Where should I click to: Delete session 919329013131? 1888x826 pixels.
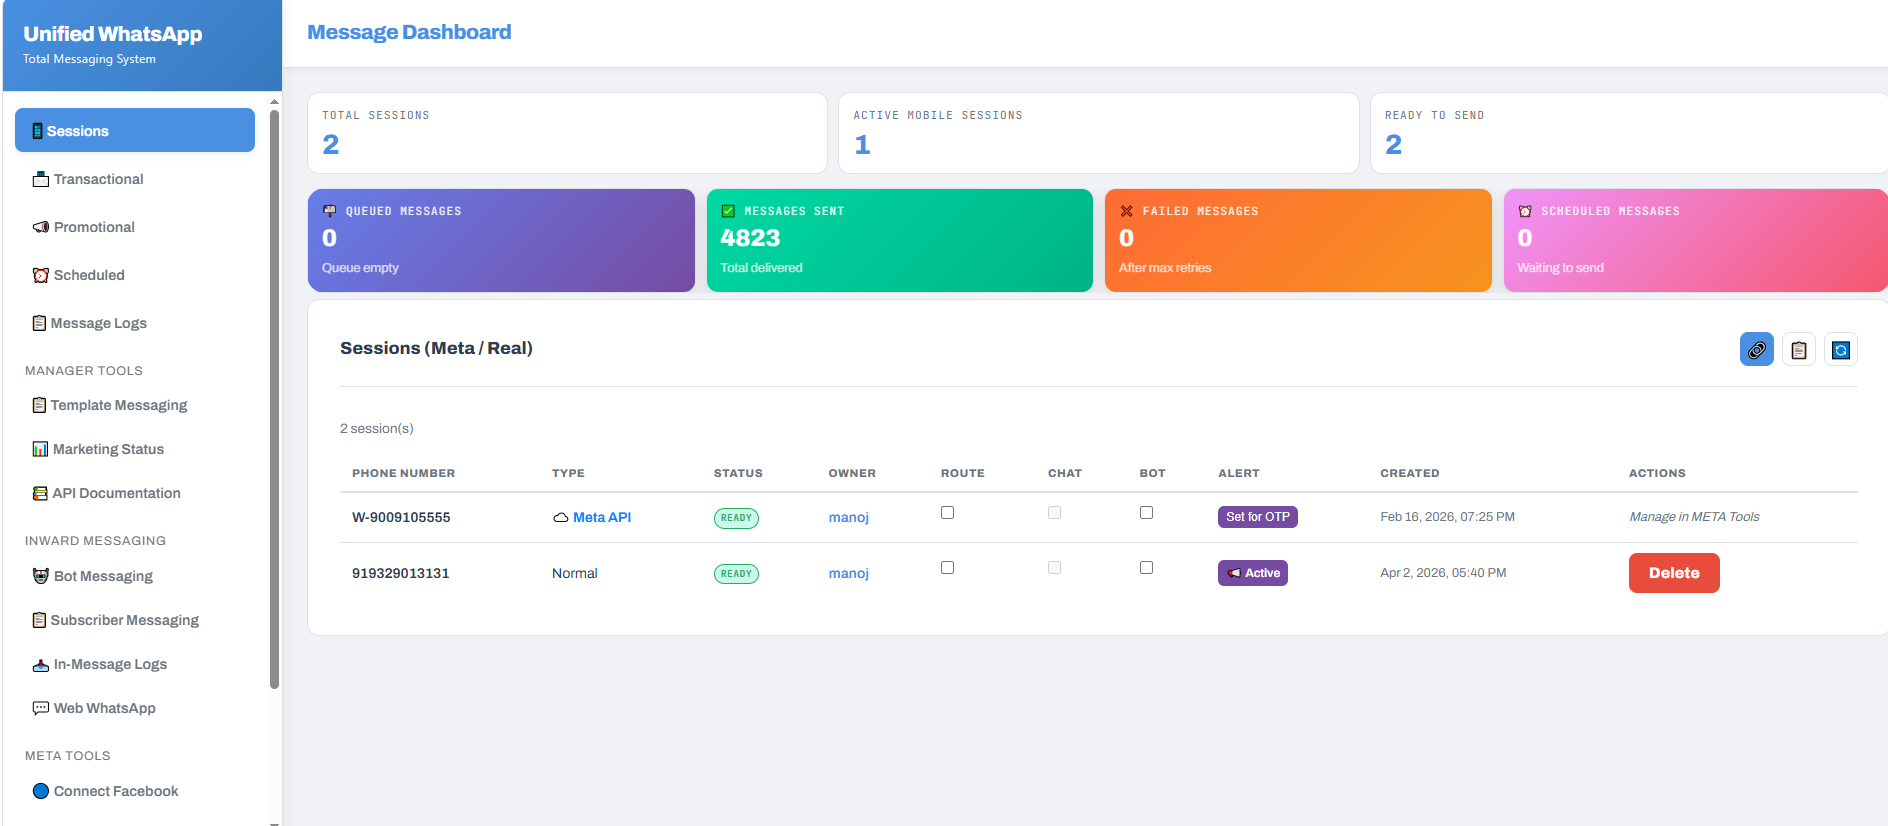click(x=1674, y=573)
